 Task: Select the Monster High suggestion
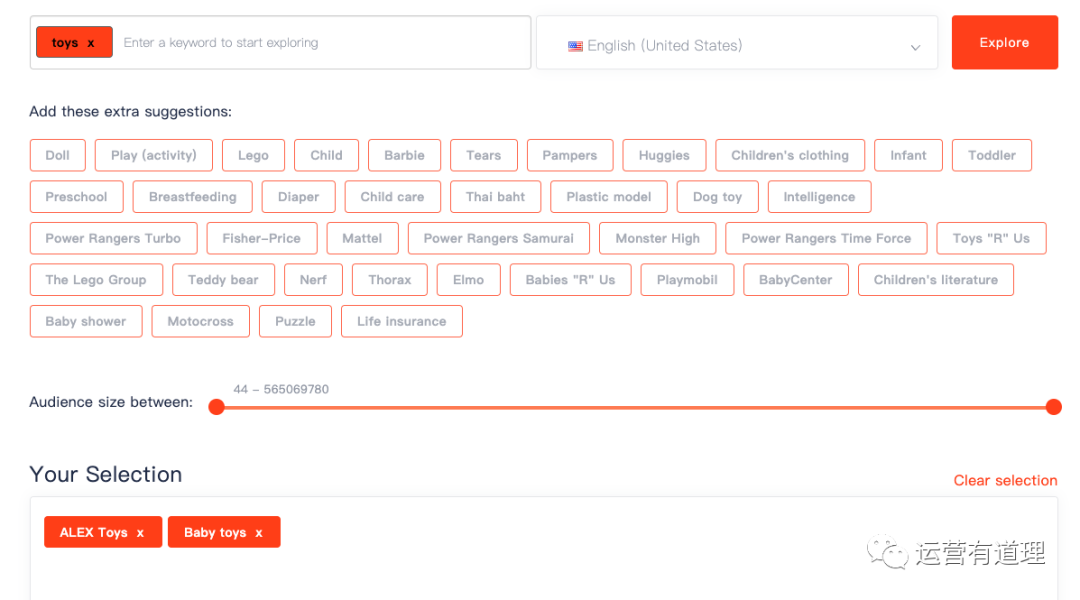[x=657, y=239]
